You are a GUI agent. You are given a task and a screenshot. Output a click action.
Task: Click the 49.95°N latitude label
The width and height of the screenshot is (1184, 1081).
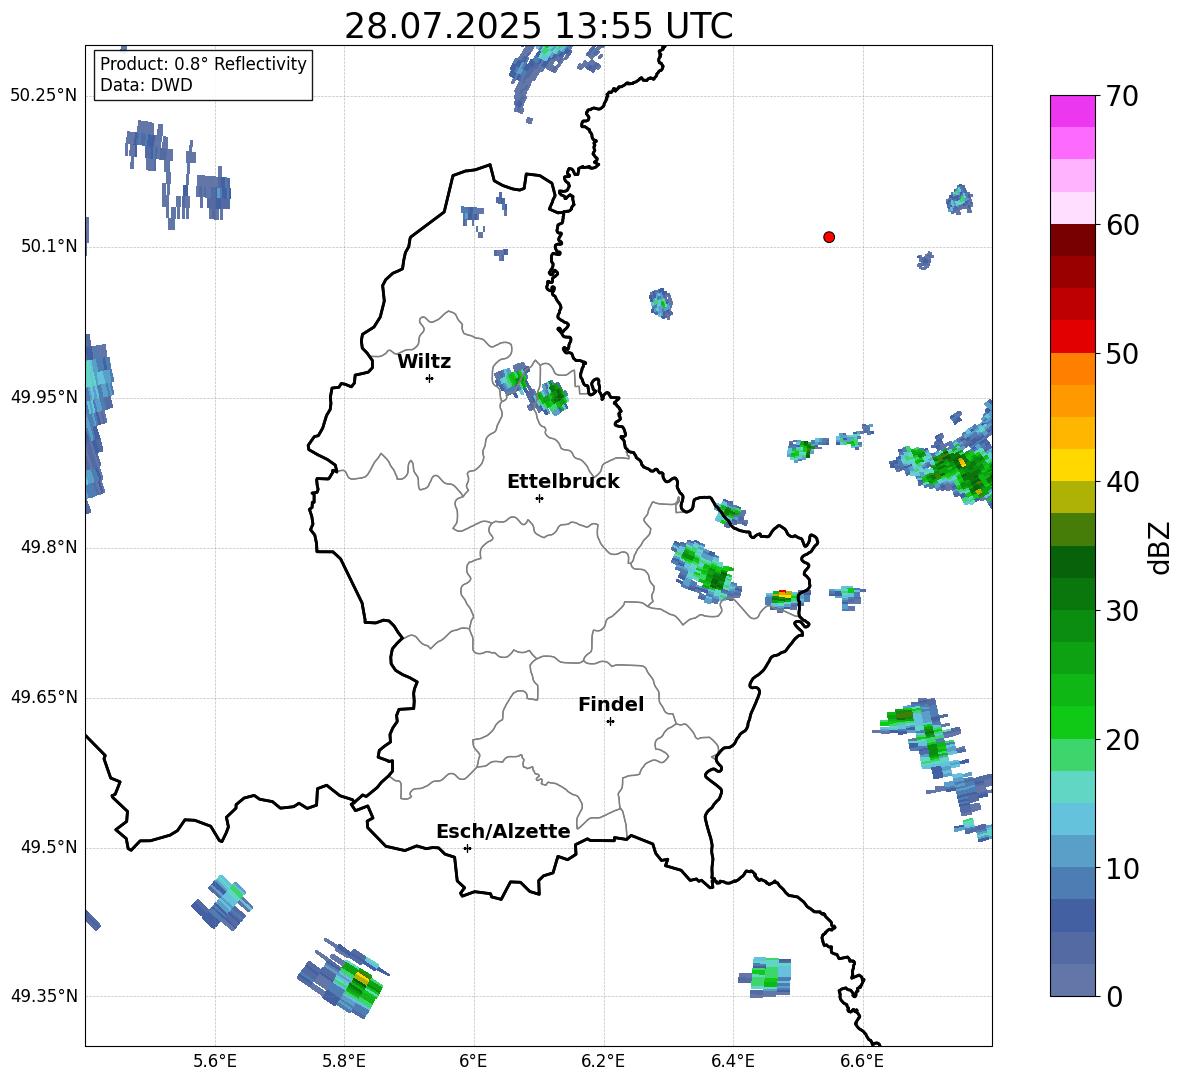pos(43,397)
